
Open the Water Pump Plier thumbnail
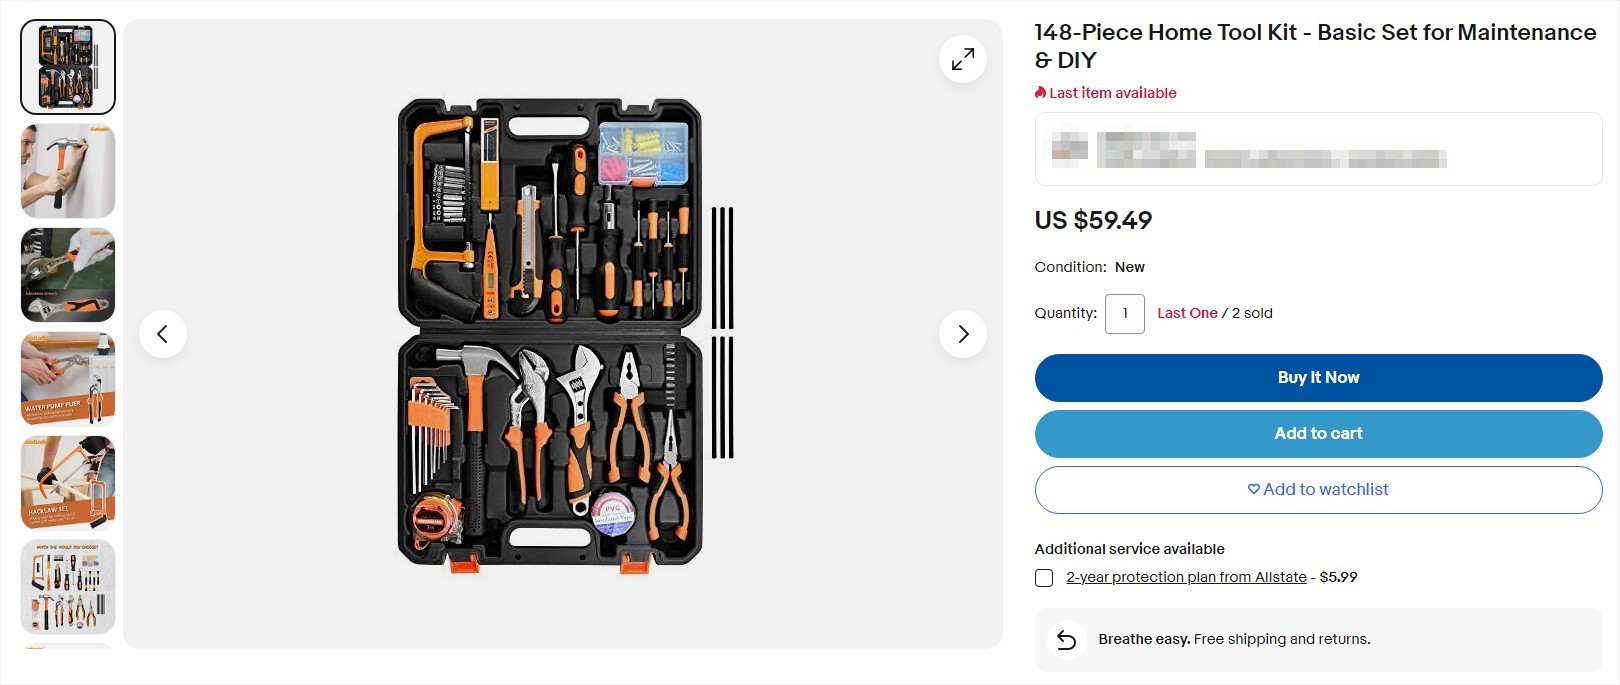click(67, 378)
